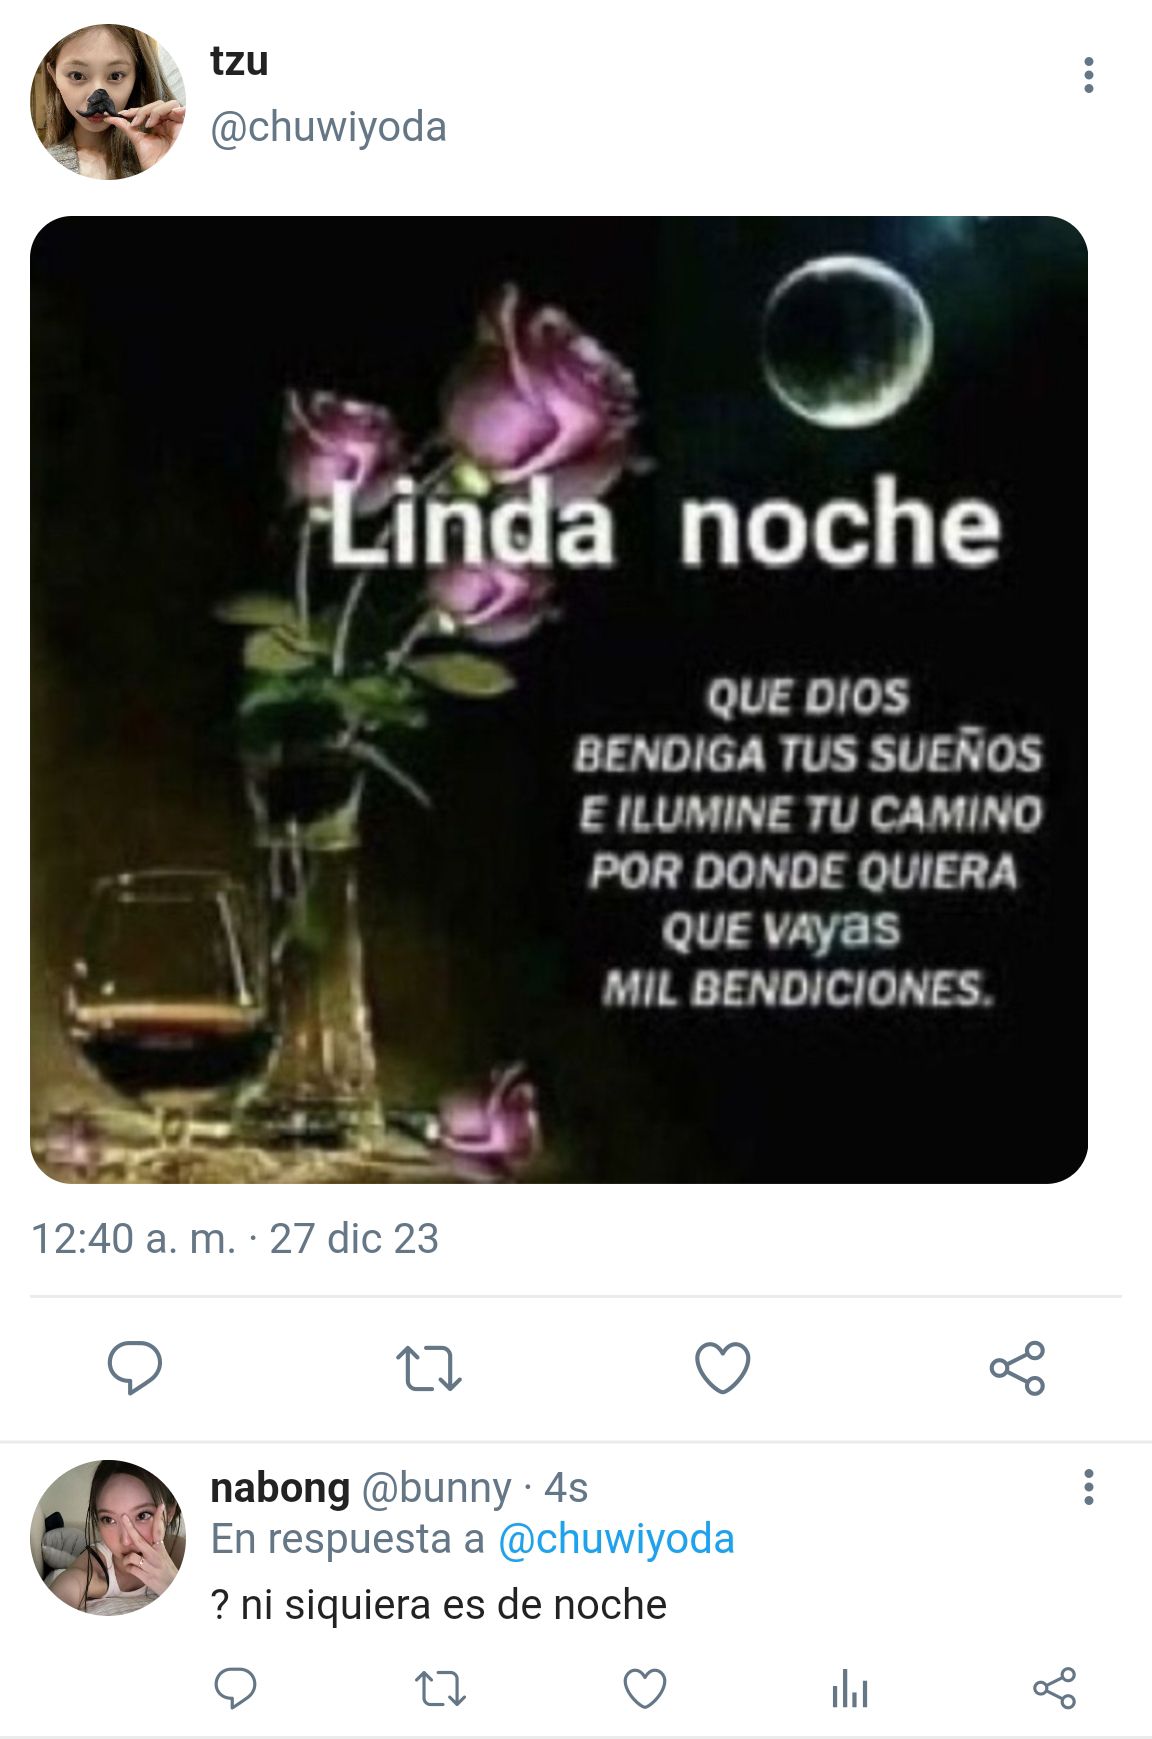Tap the @chuwiyoda handle under tzu

pos(328,127)
